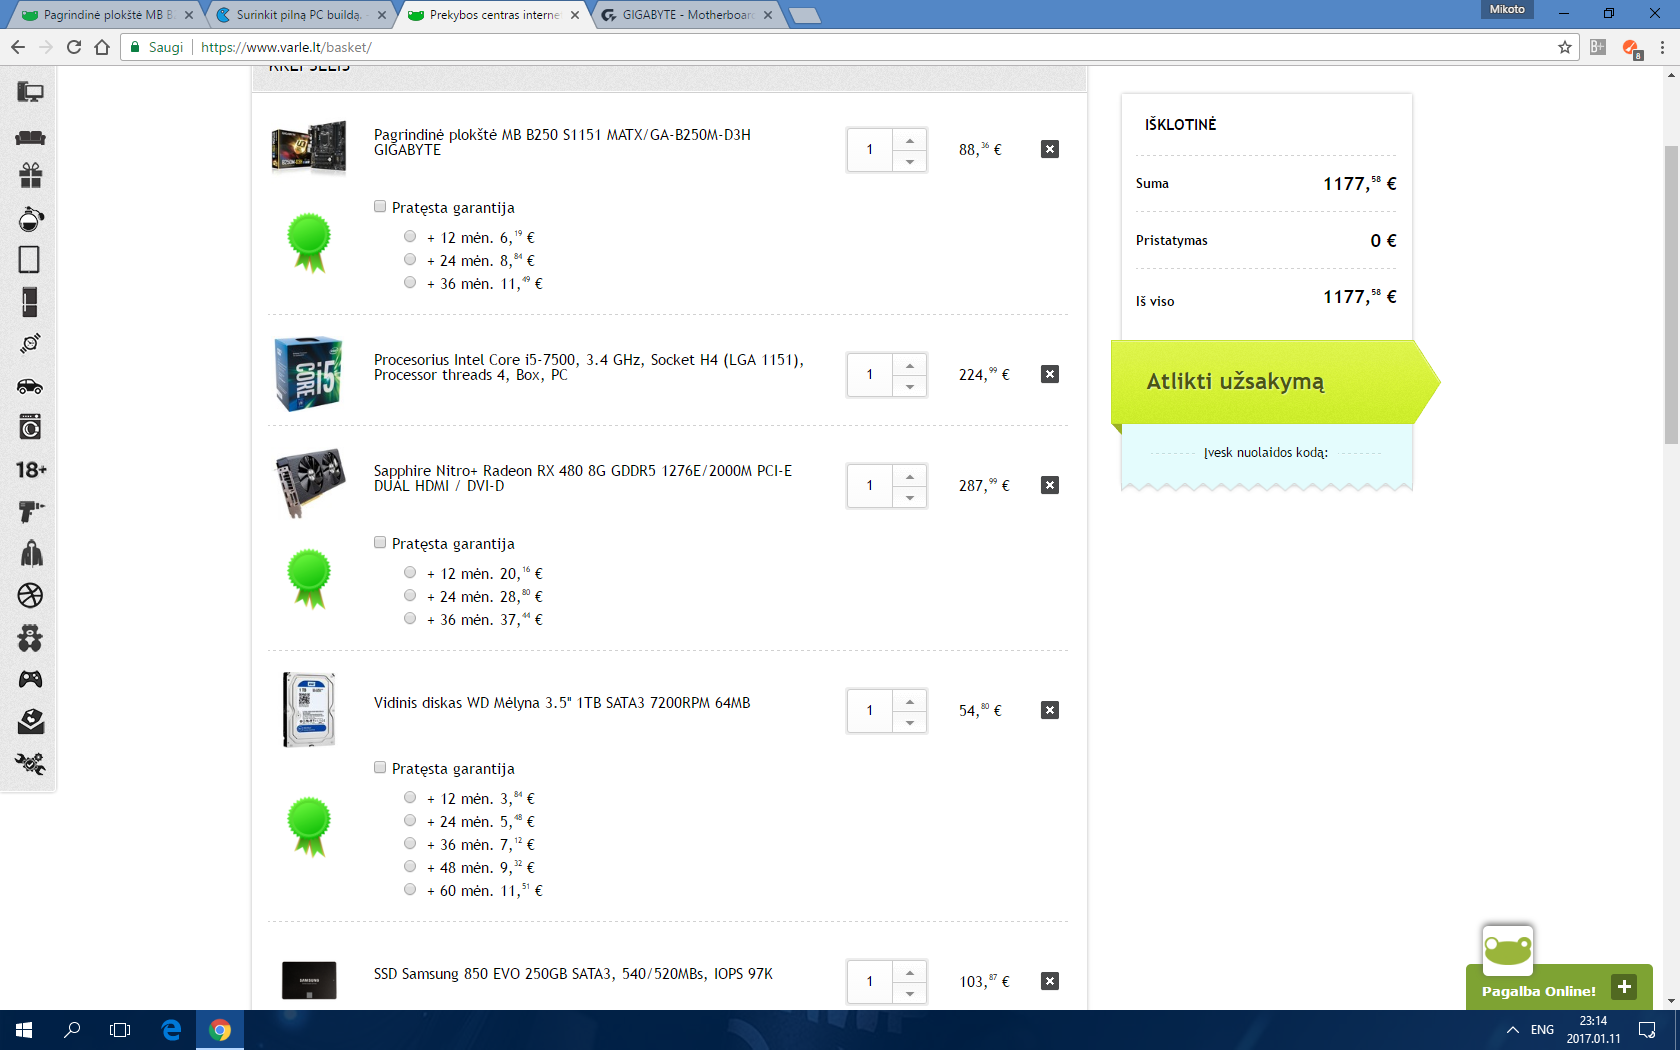Open the gifts category icon

pos(30,176)
